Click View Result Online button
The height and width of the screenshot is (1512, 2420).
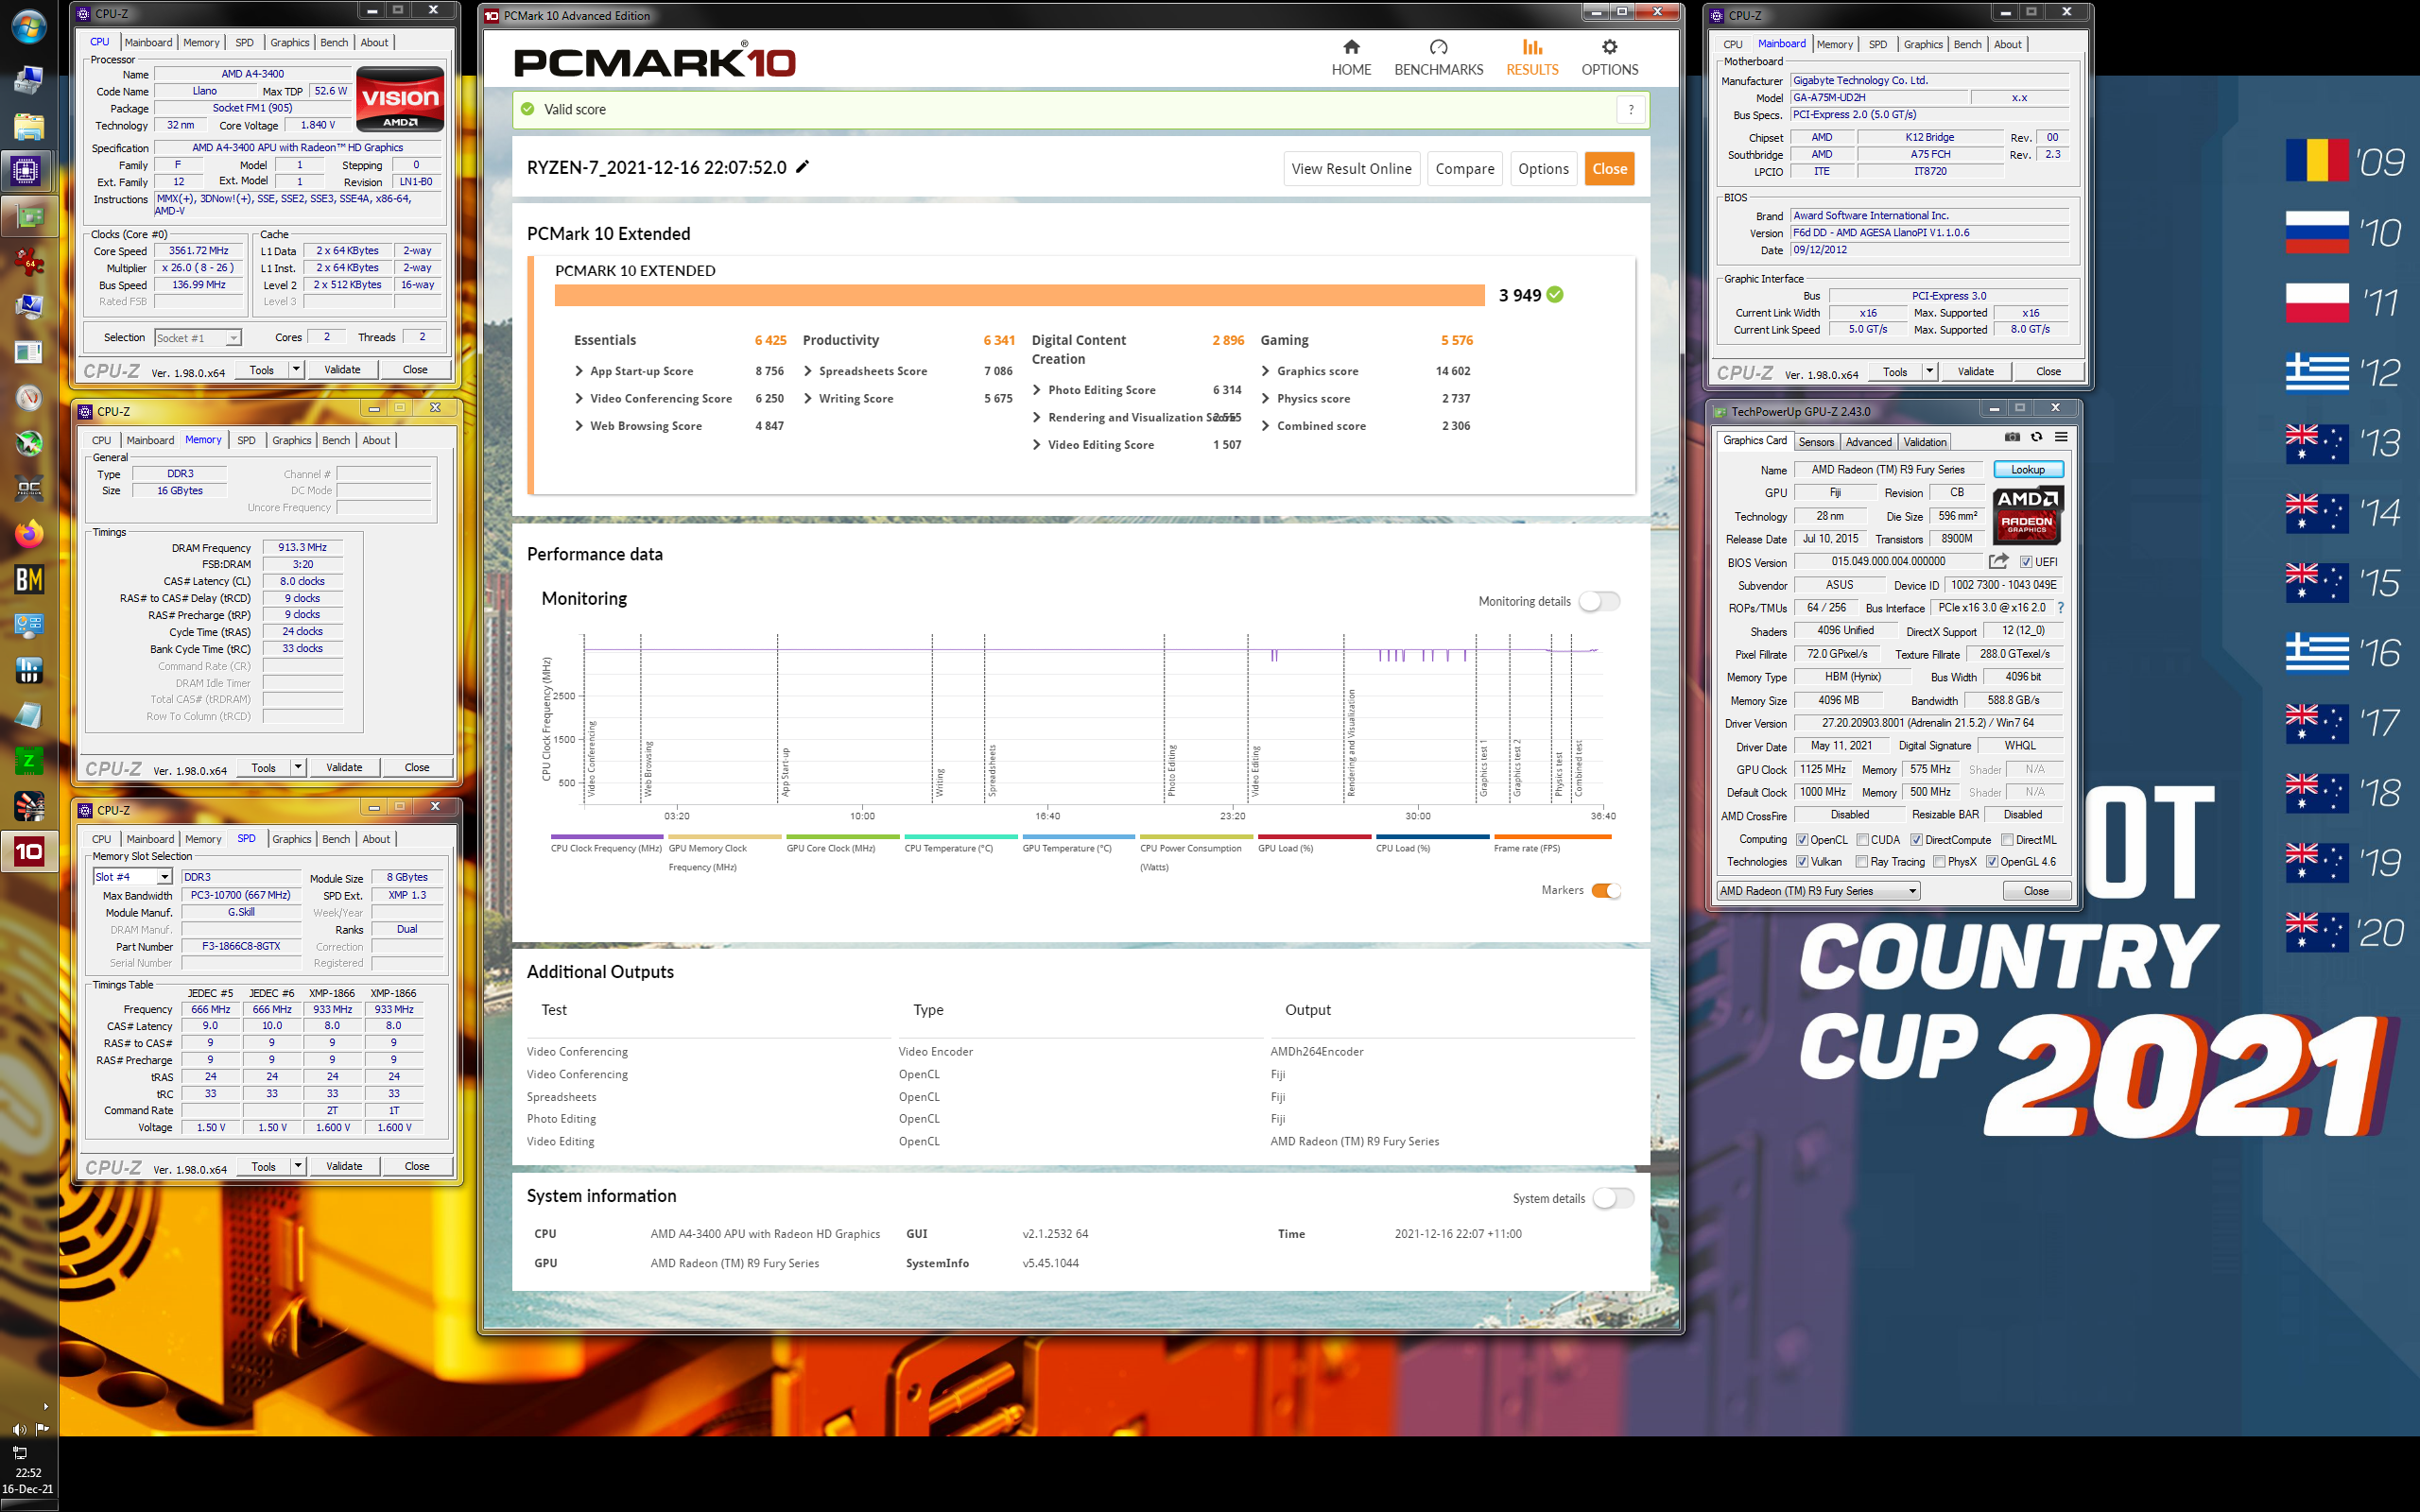click(1351, 169)
